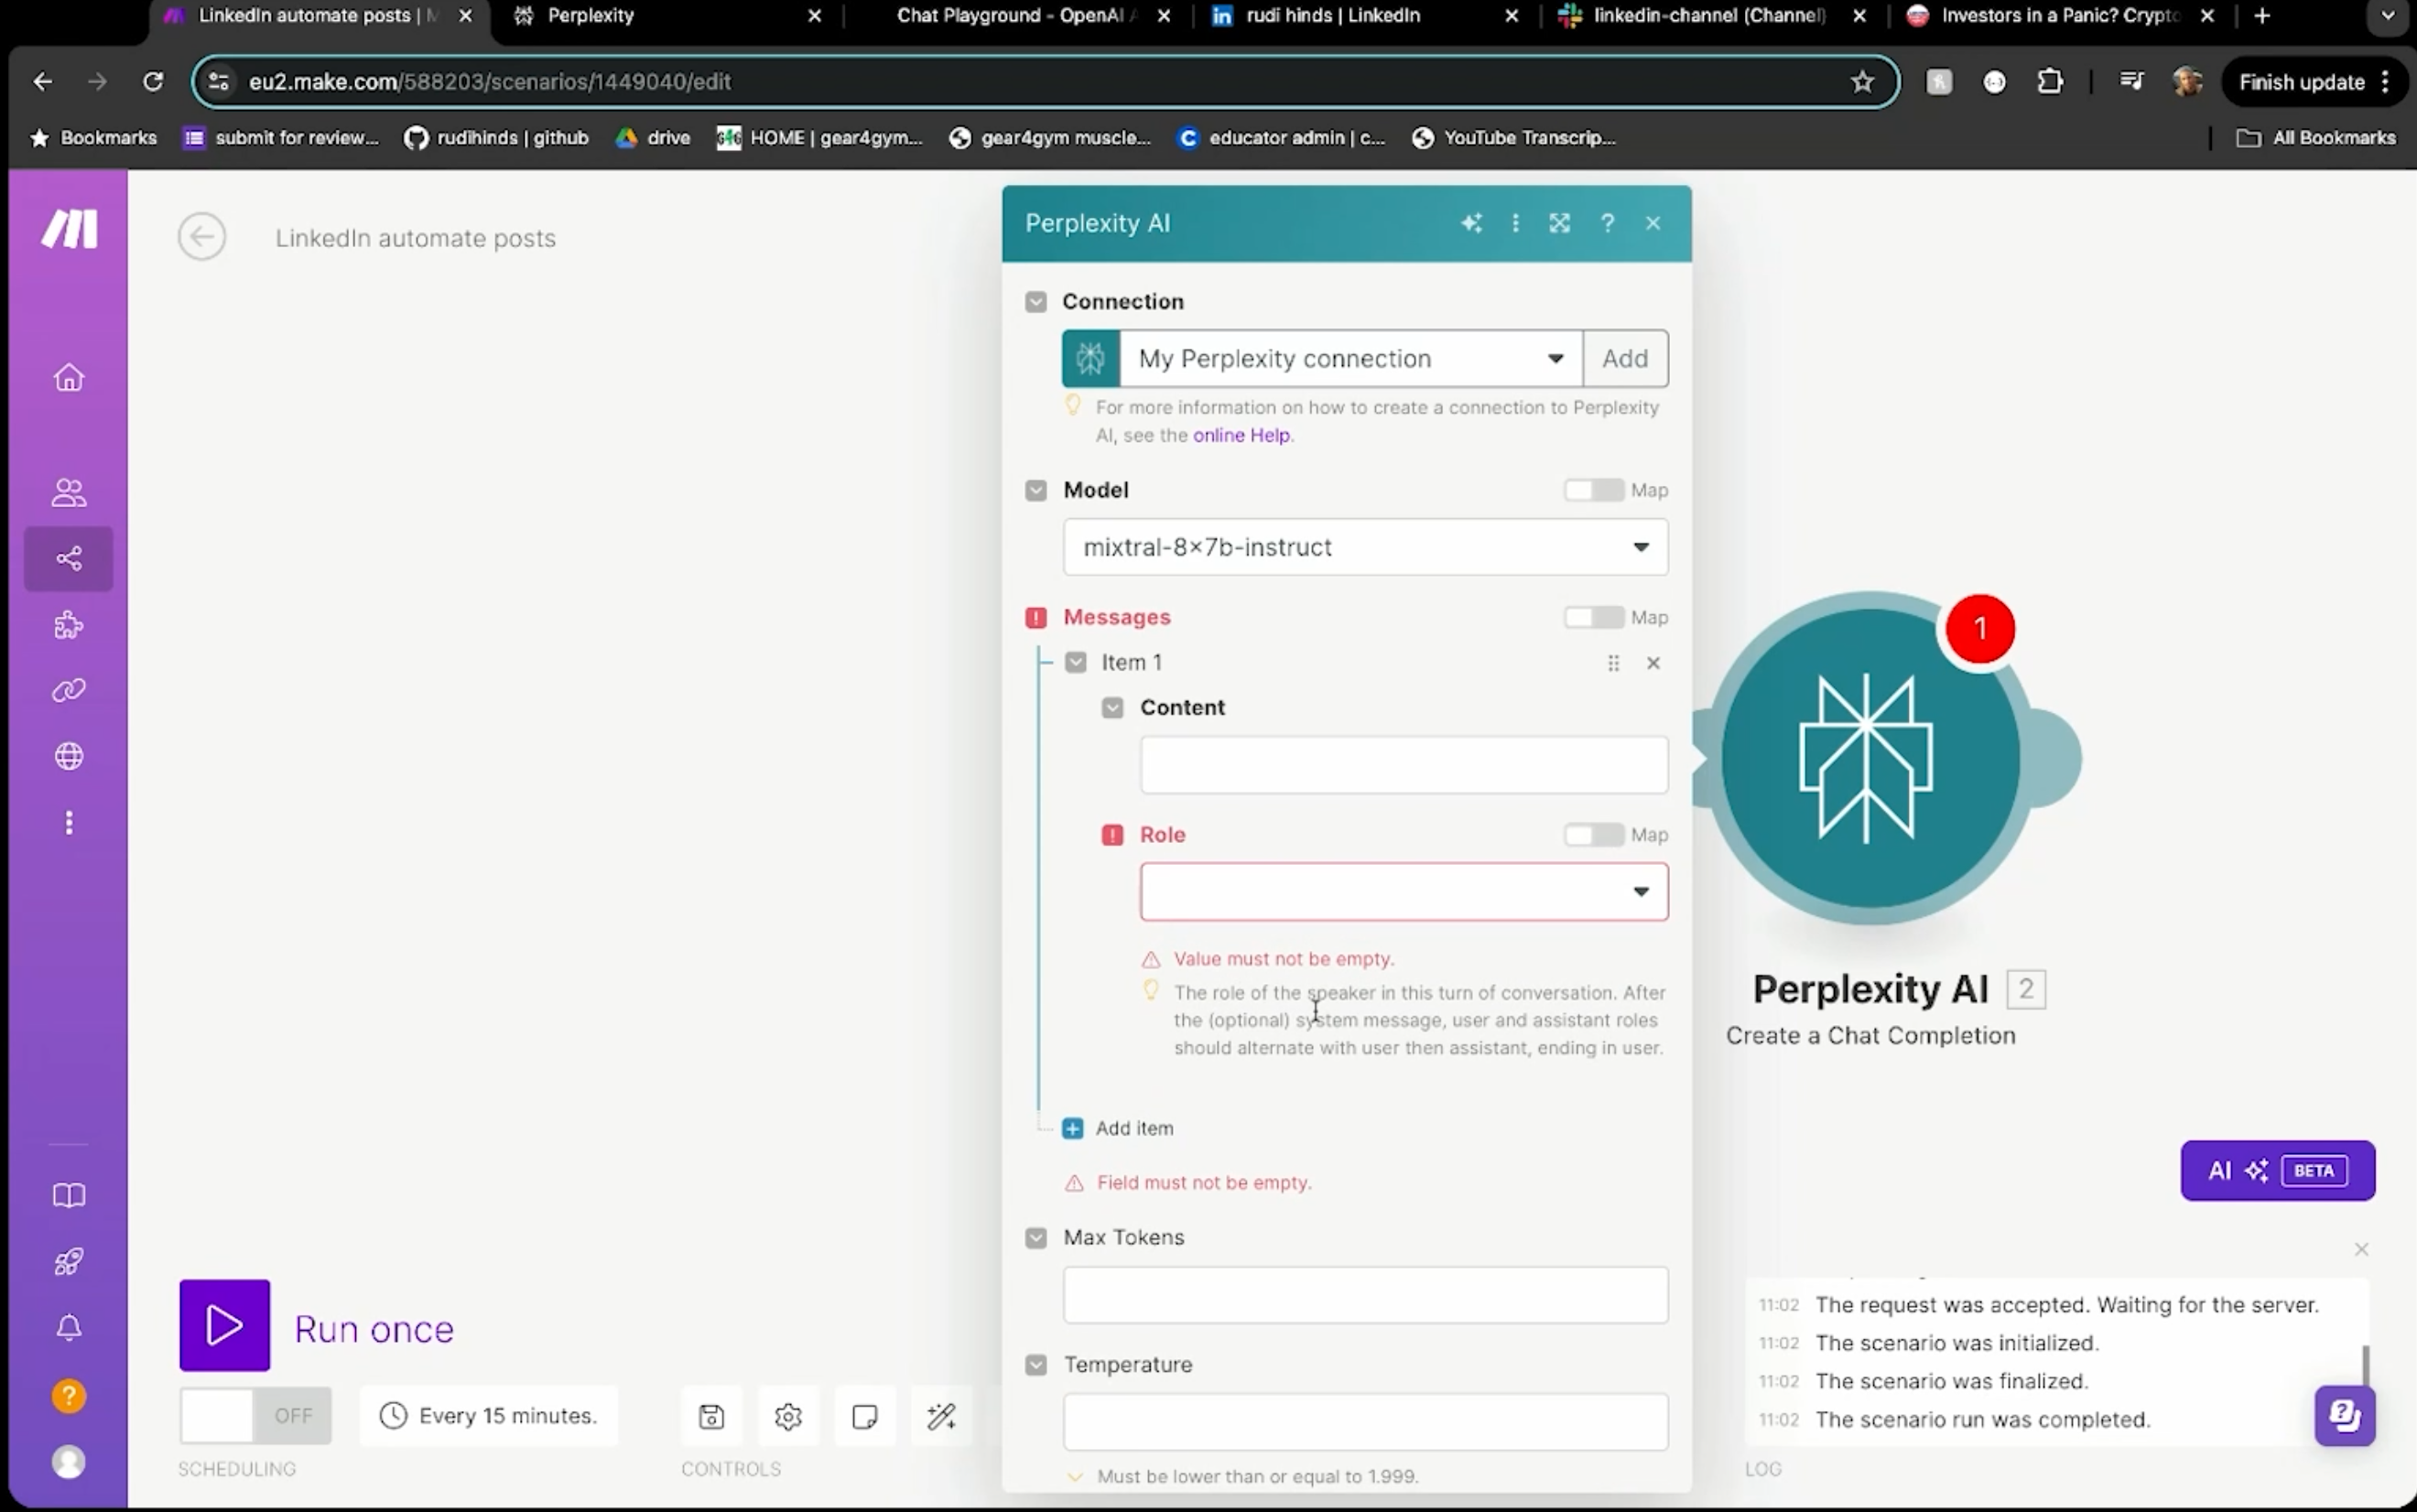Expand the Perplexity AI panel to fullscreen

[x=1559, y=223]
